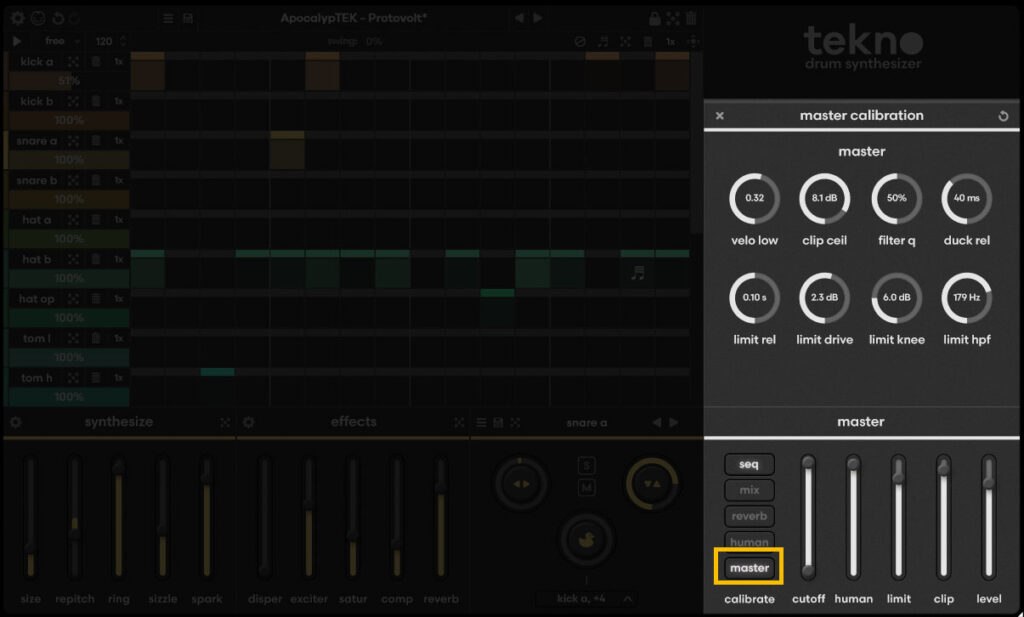The height and width of the screenshot is (617, 1024).
Task: Select the reverb calibrate option
Action: [x=749, y=516]
